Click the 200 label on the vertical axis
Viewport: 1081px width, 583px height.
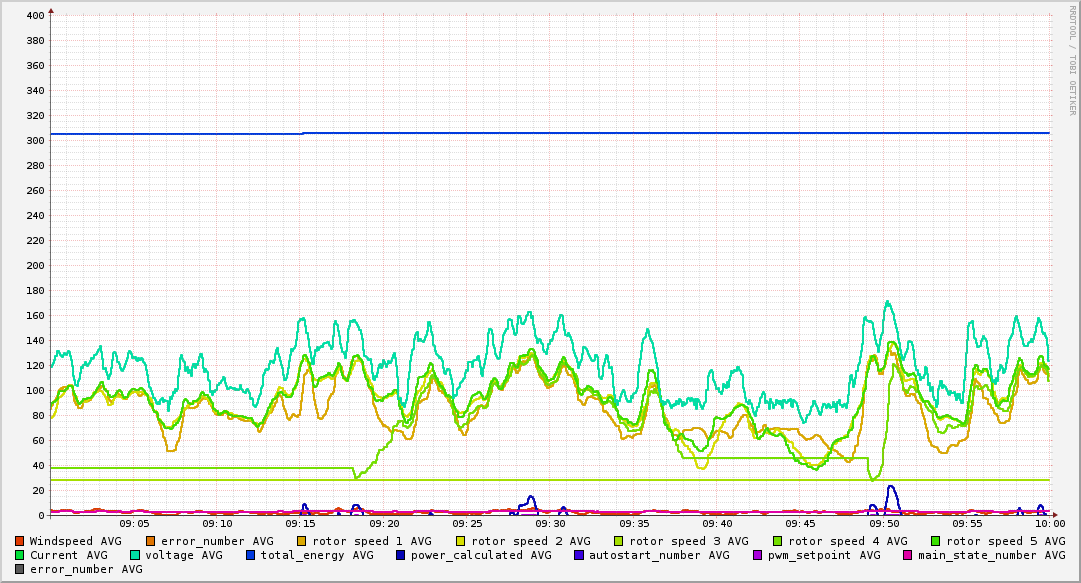tap(34, 266)
